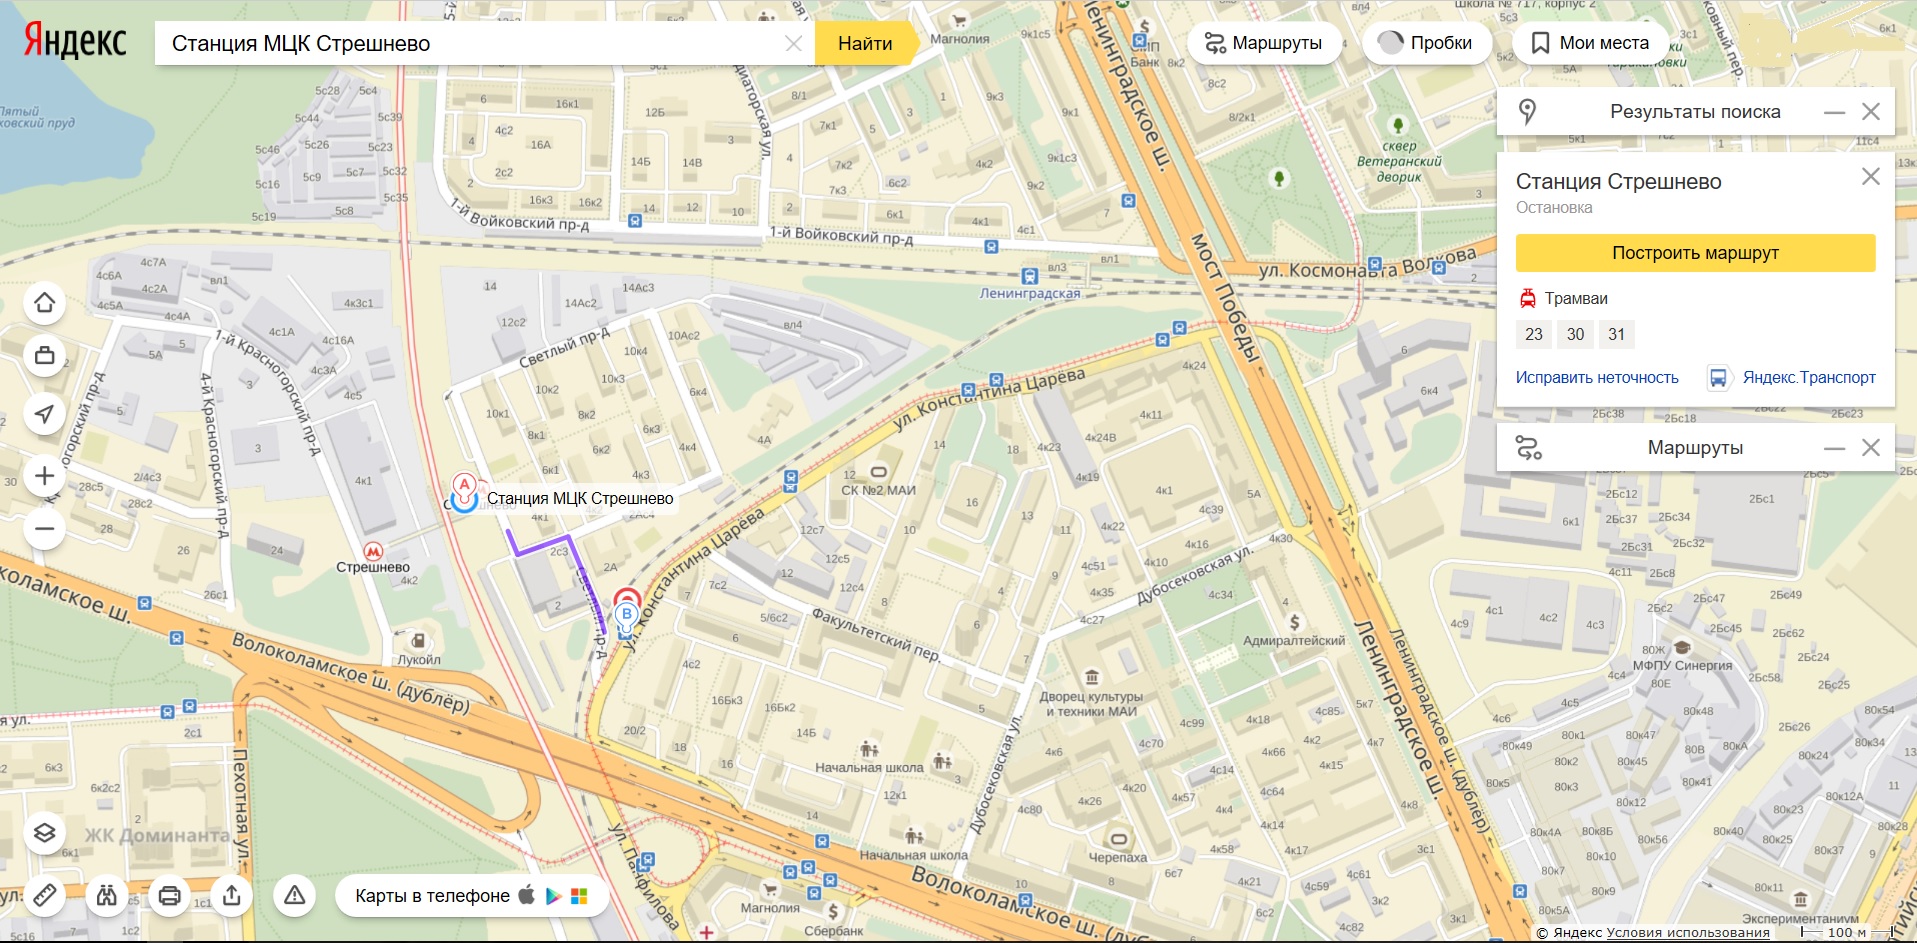This screenshot has height=943, width=1917.
Task: Click the СК №2 МАИ stadium icon
Action: point(879,471)
